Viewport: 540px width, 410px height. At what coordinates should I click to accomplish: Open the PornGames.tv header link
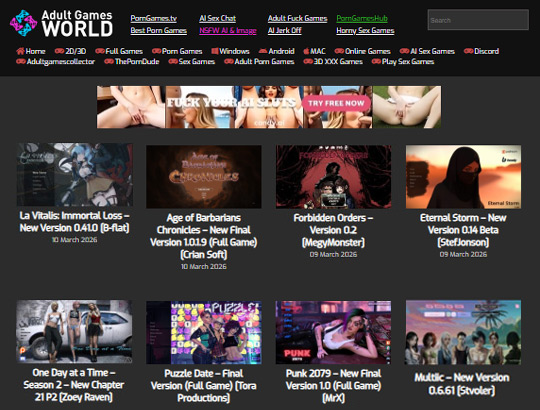154,18
